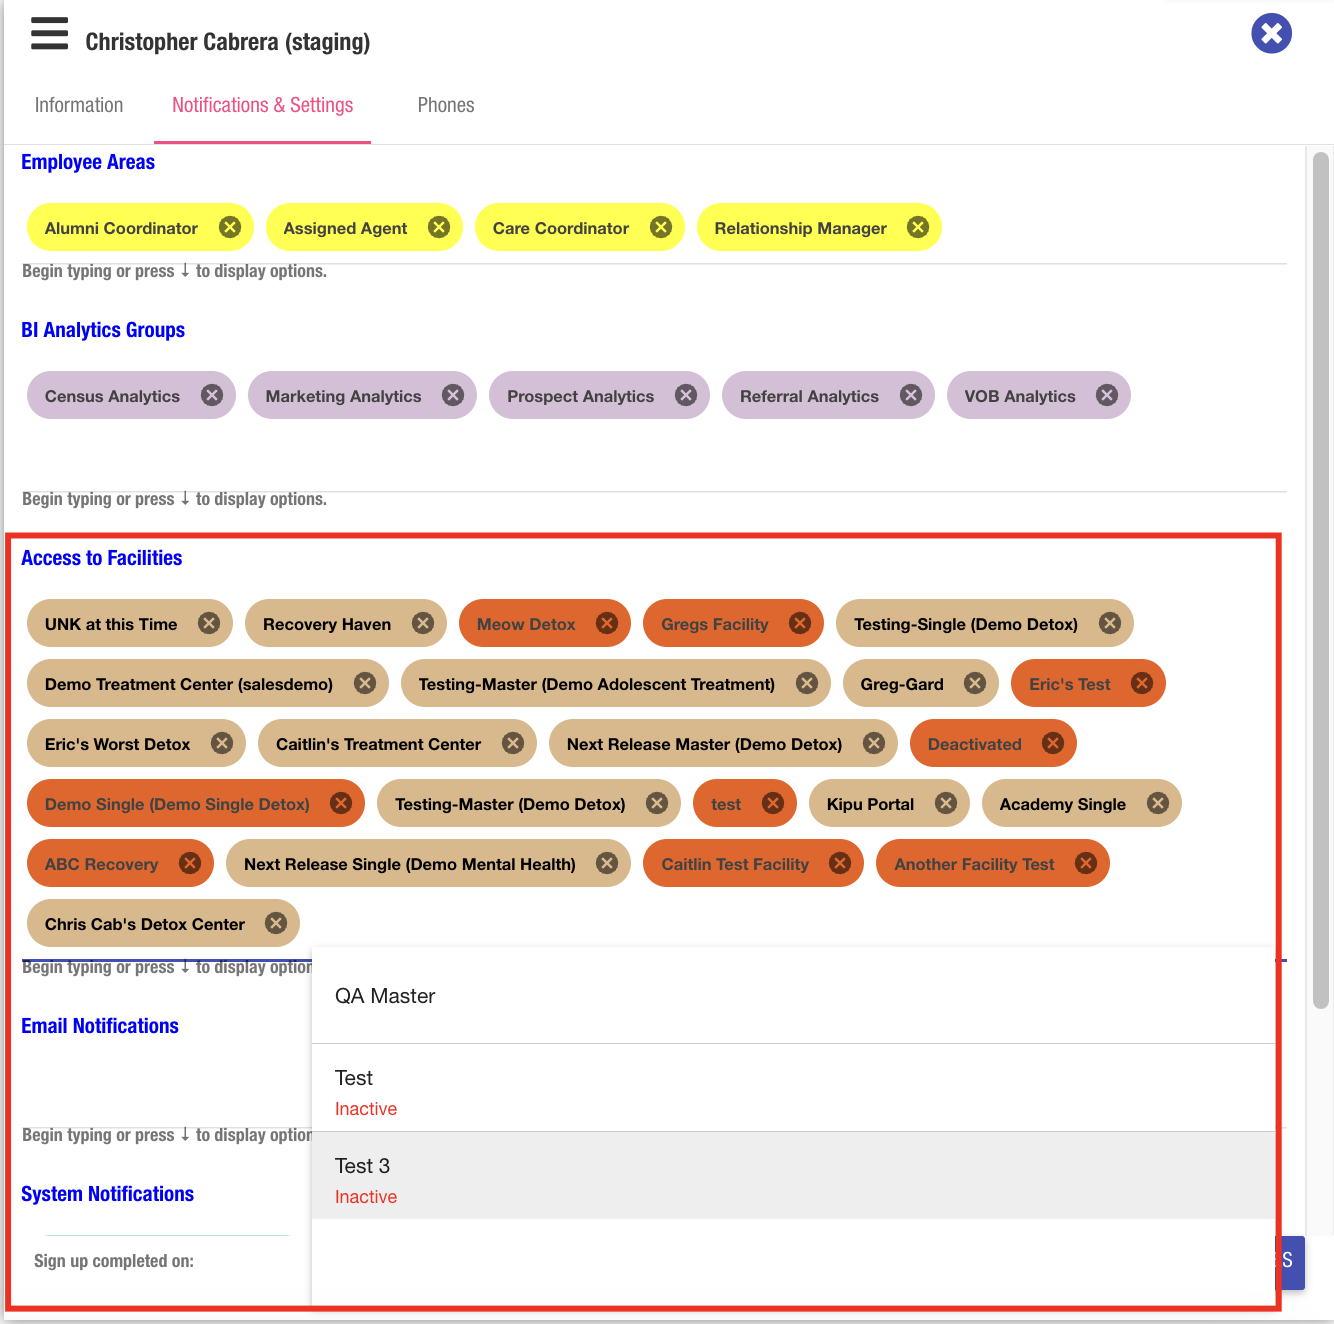1334x1324 pixels.
Task: Close the Christopher Cabrera panel
Action: click(x=1271, y=34)
